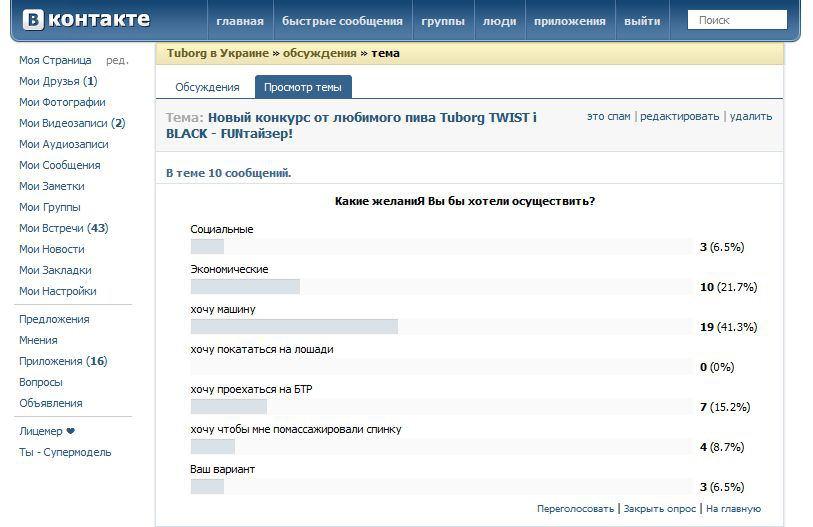This screenshot has height=527, width=813.
Task: Switch to the Обсуждения tab
Action: pyautogui.click(x=207, y=87)
